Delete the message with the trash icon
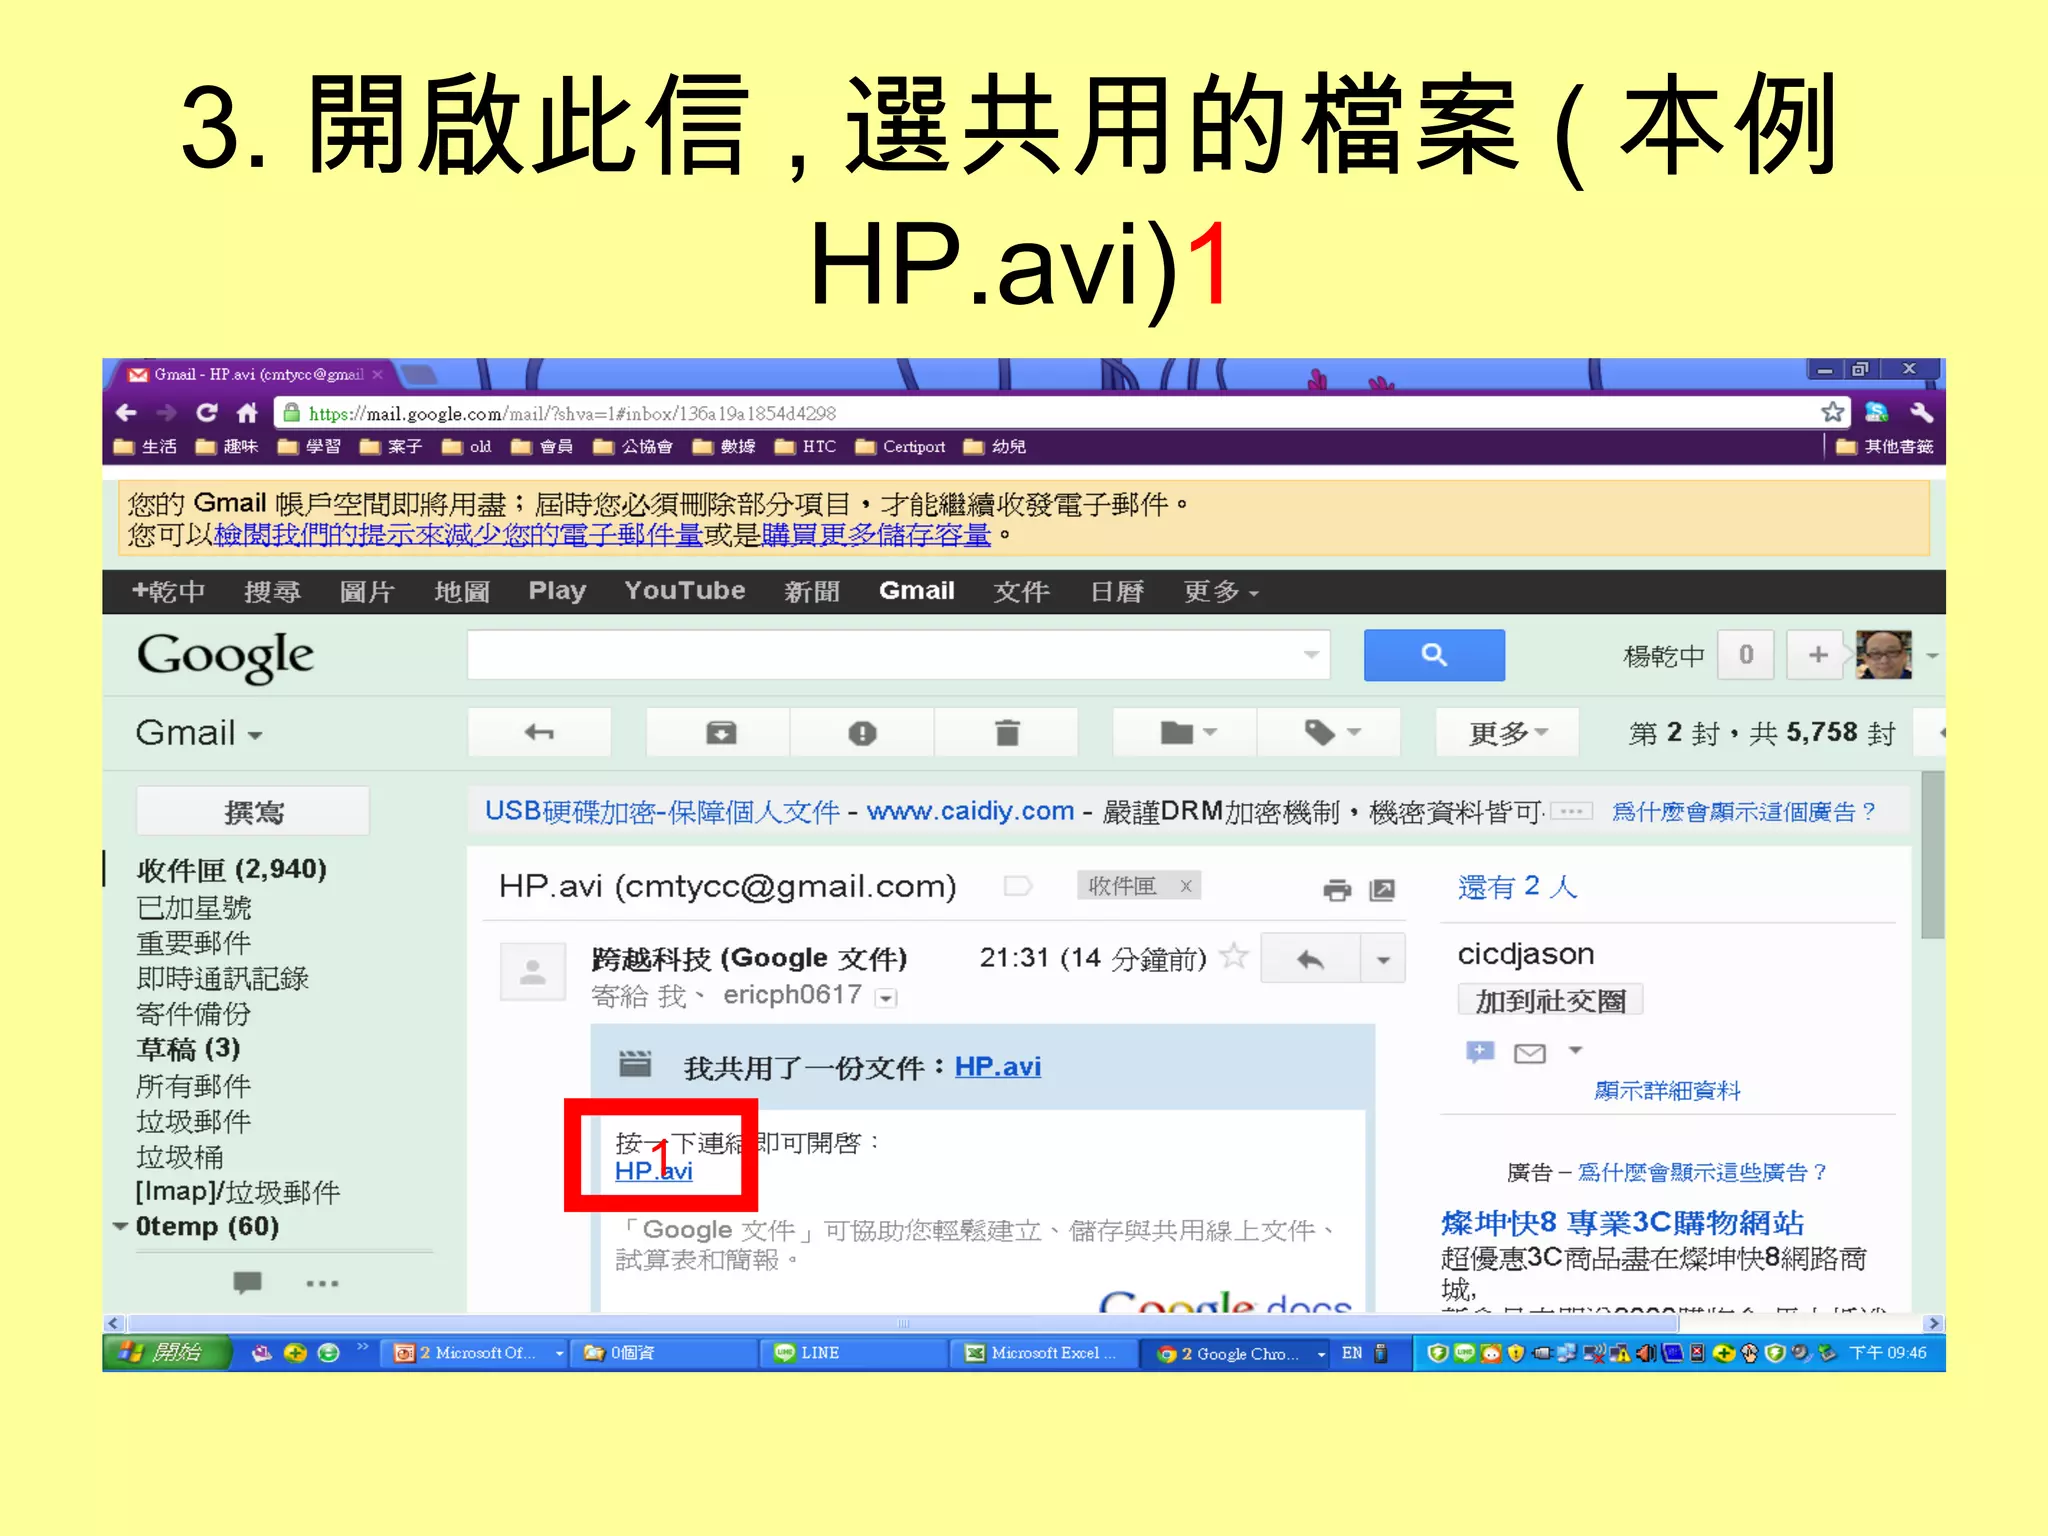 click(x=1007, y=733)
